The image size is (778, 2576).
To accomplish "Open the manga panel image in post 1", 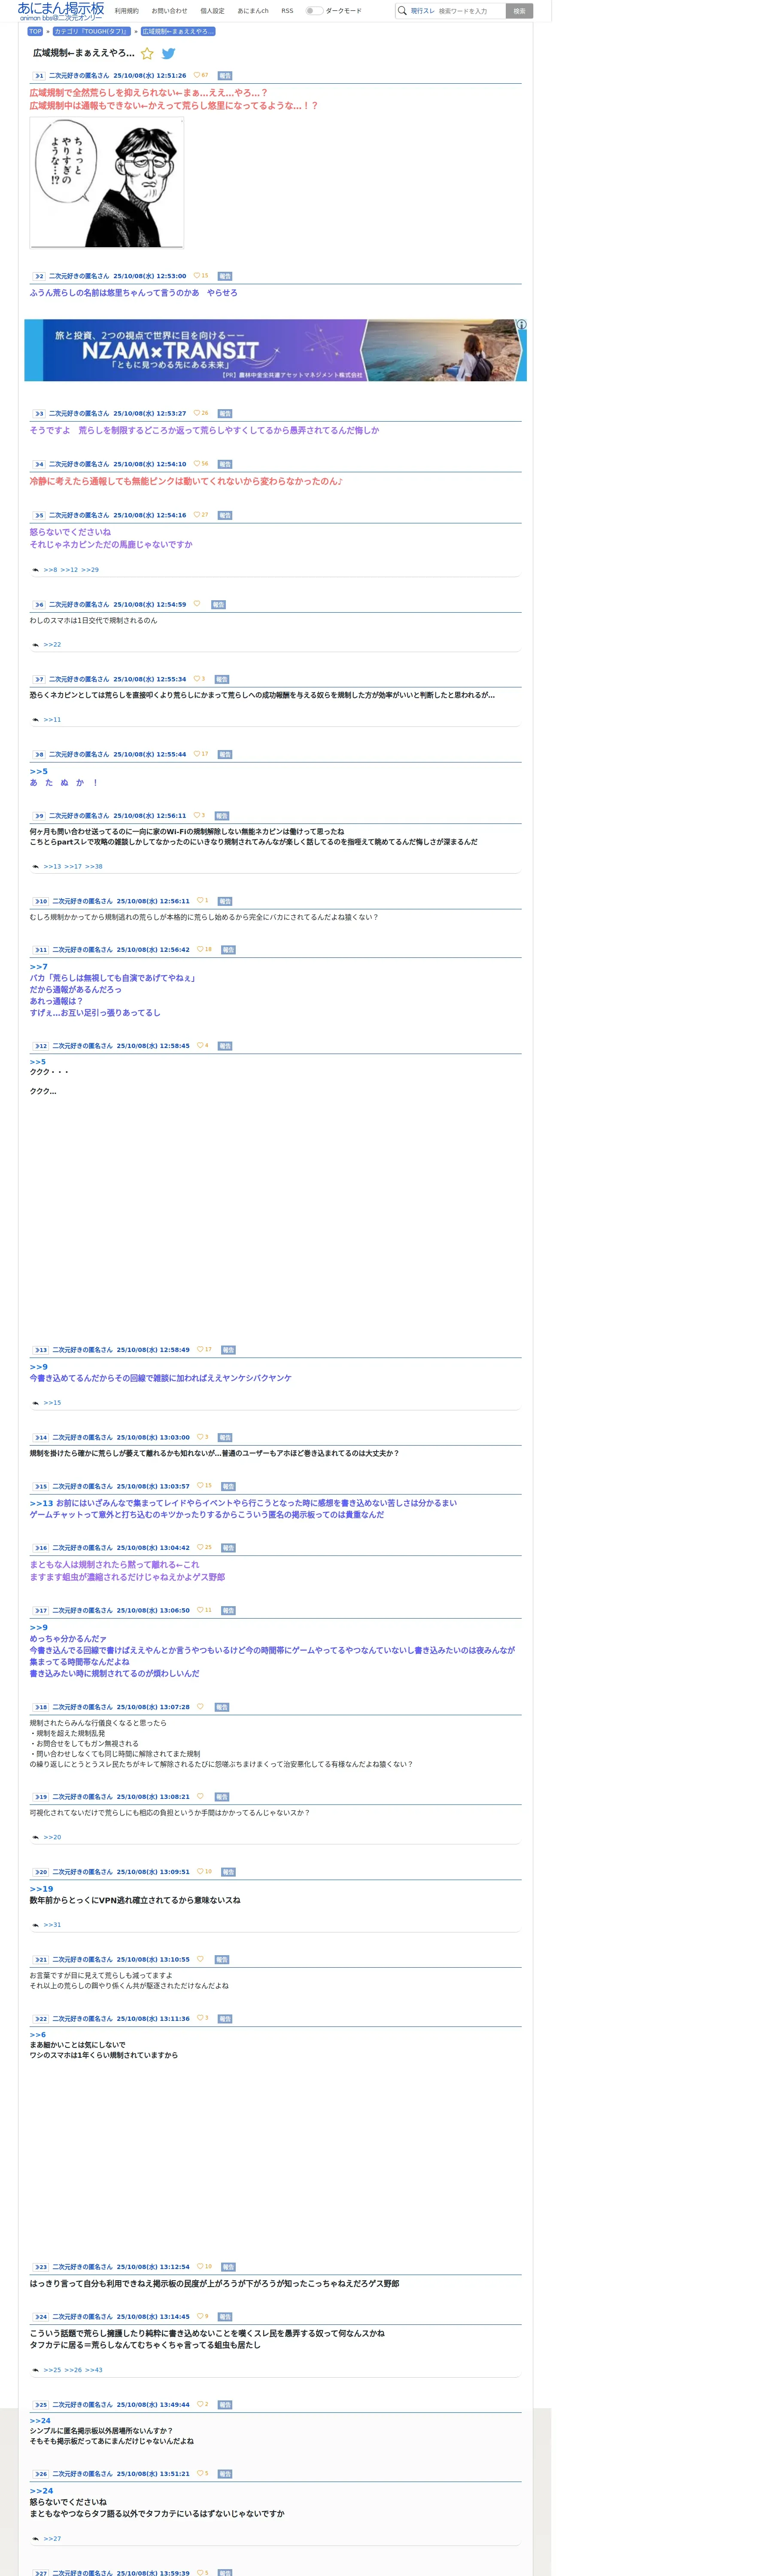I will coord(107,182).
